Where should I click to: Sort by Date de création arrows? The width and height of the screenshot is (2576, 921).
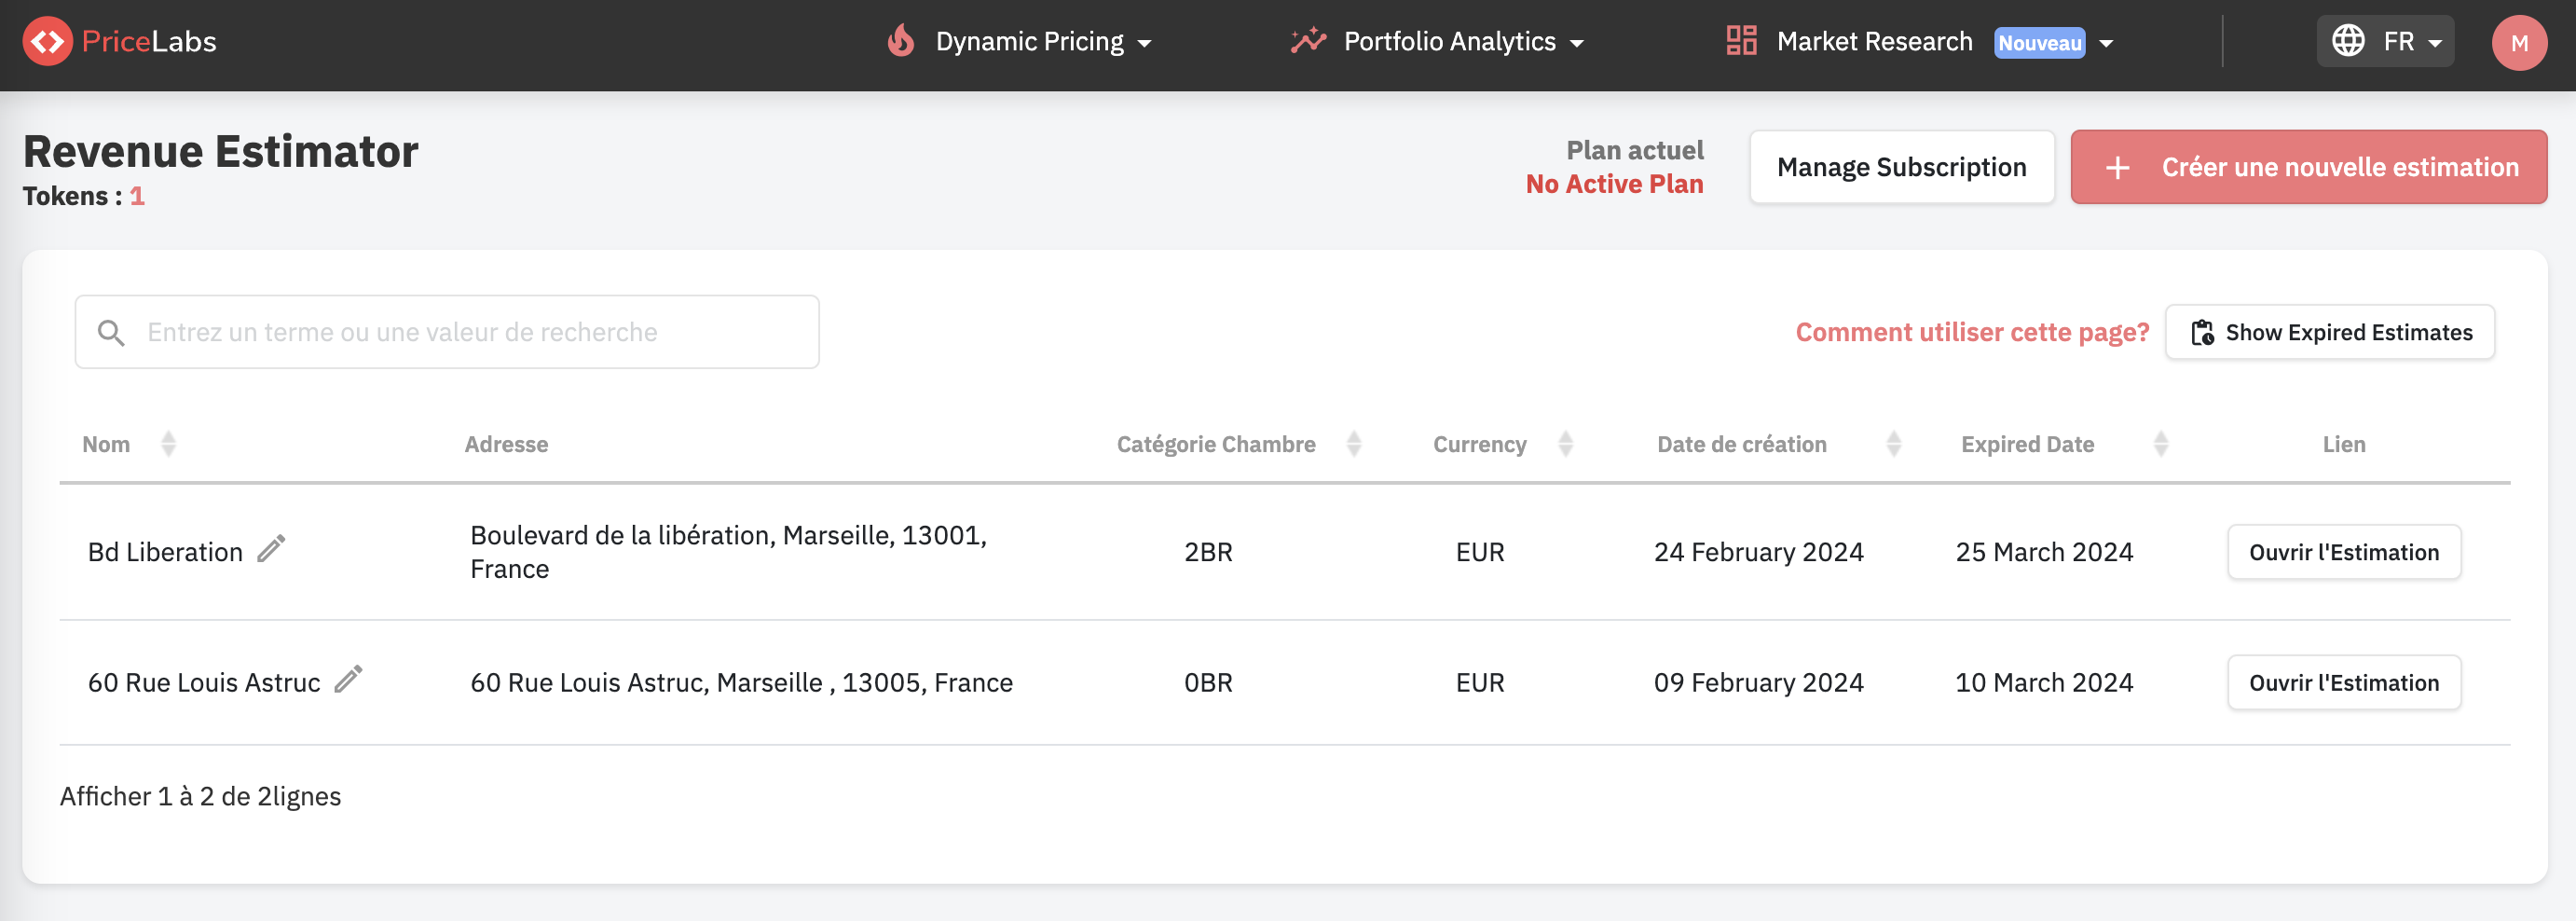coord(1894,444)
